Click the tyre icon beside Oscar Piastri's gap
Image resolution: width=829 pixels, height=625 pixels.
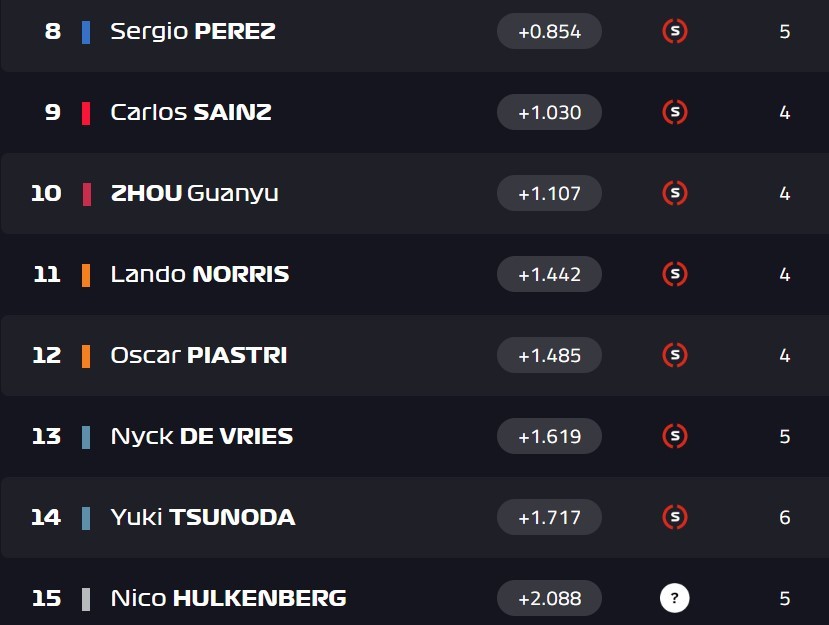tap(675, 355)
